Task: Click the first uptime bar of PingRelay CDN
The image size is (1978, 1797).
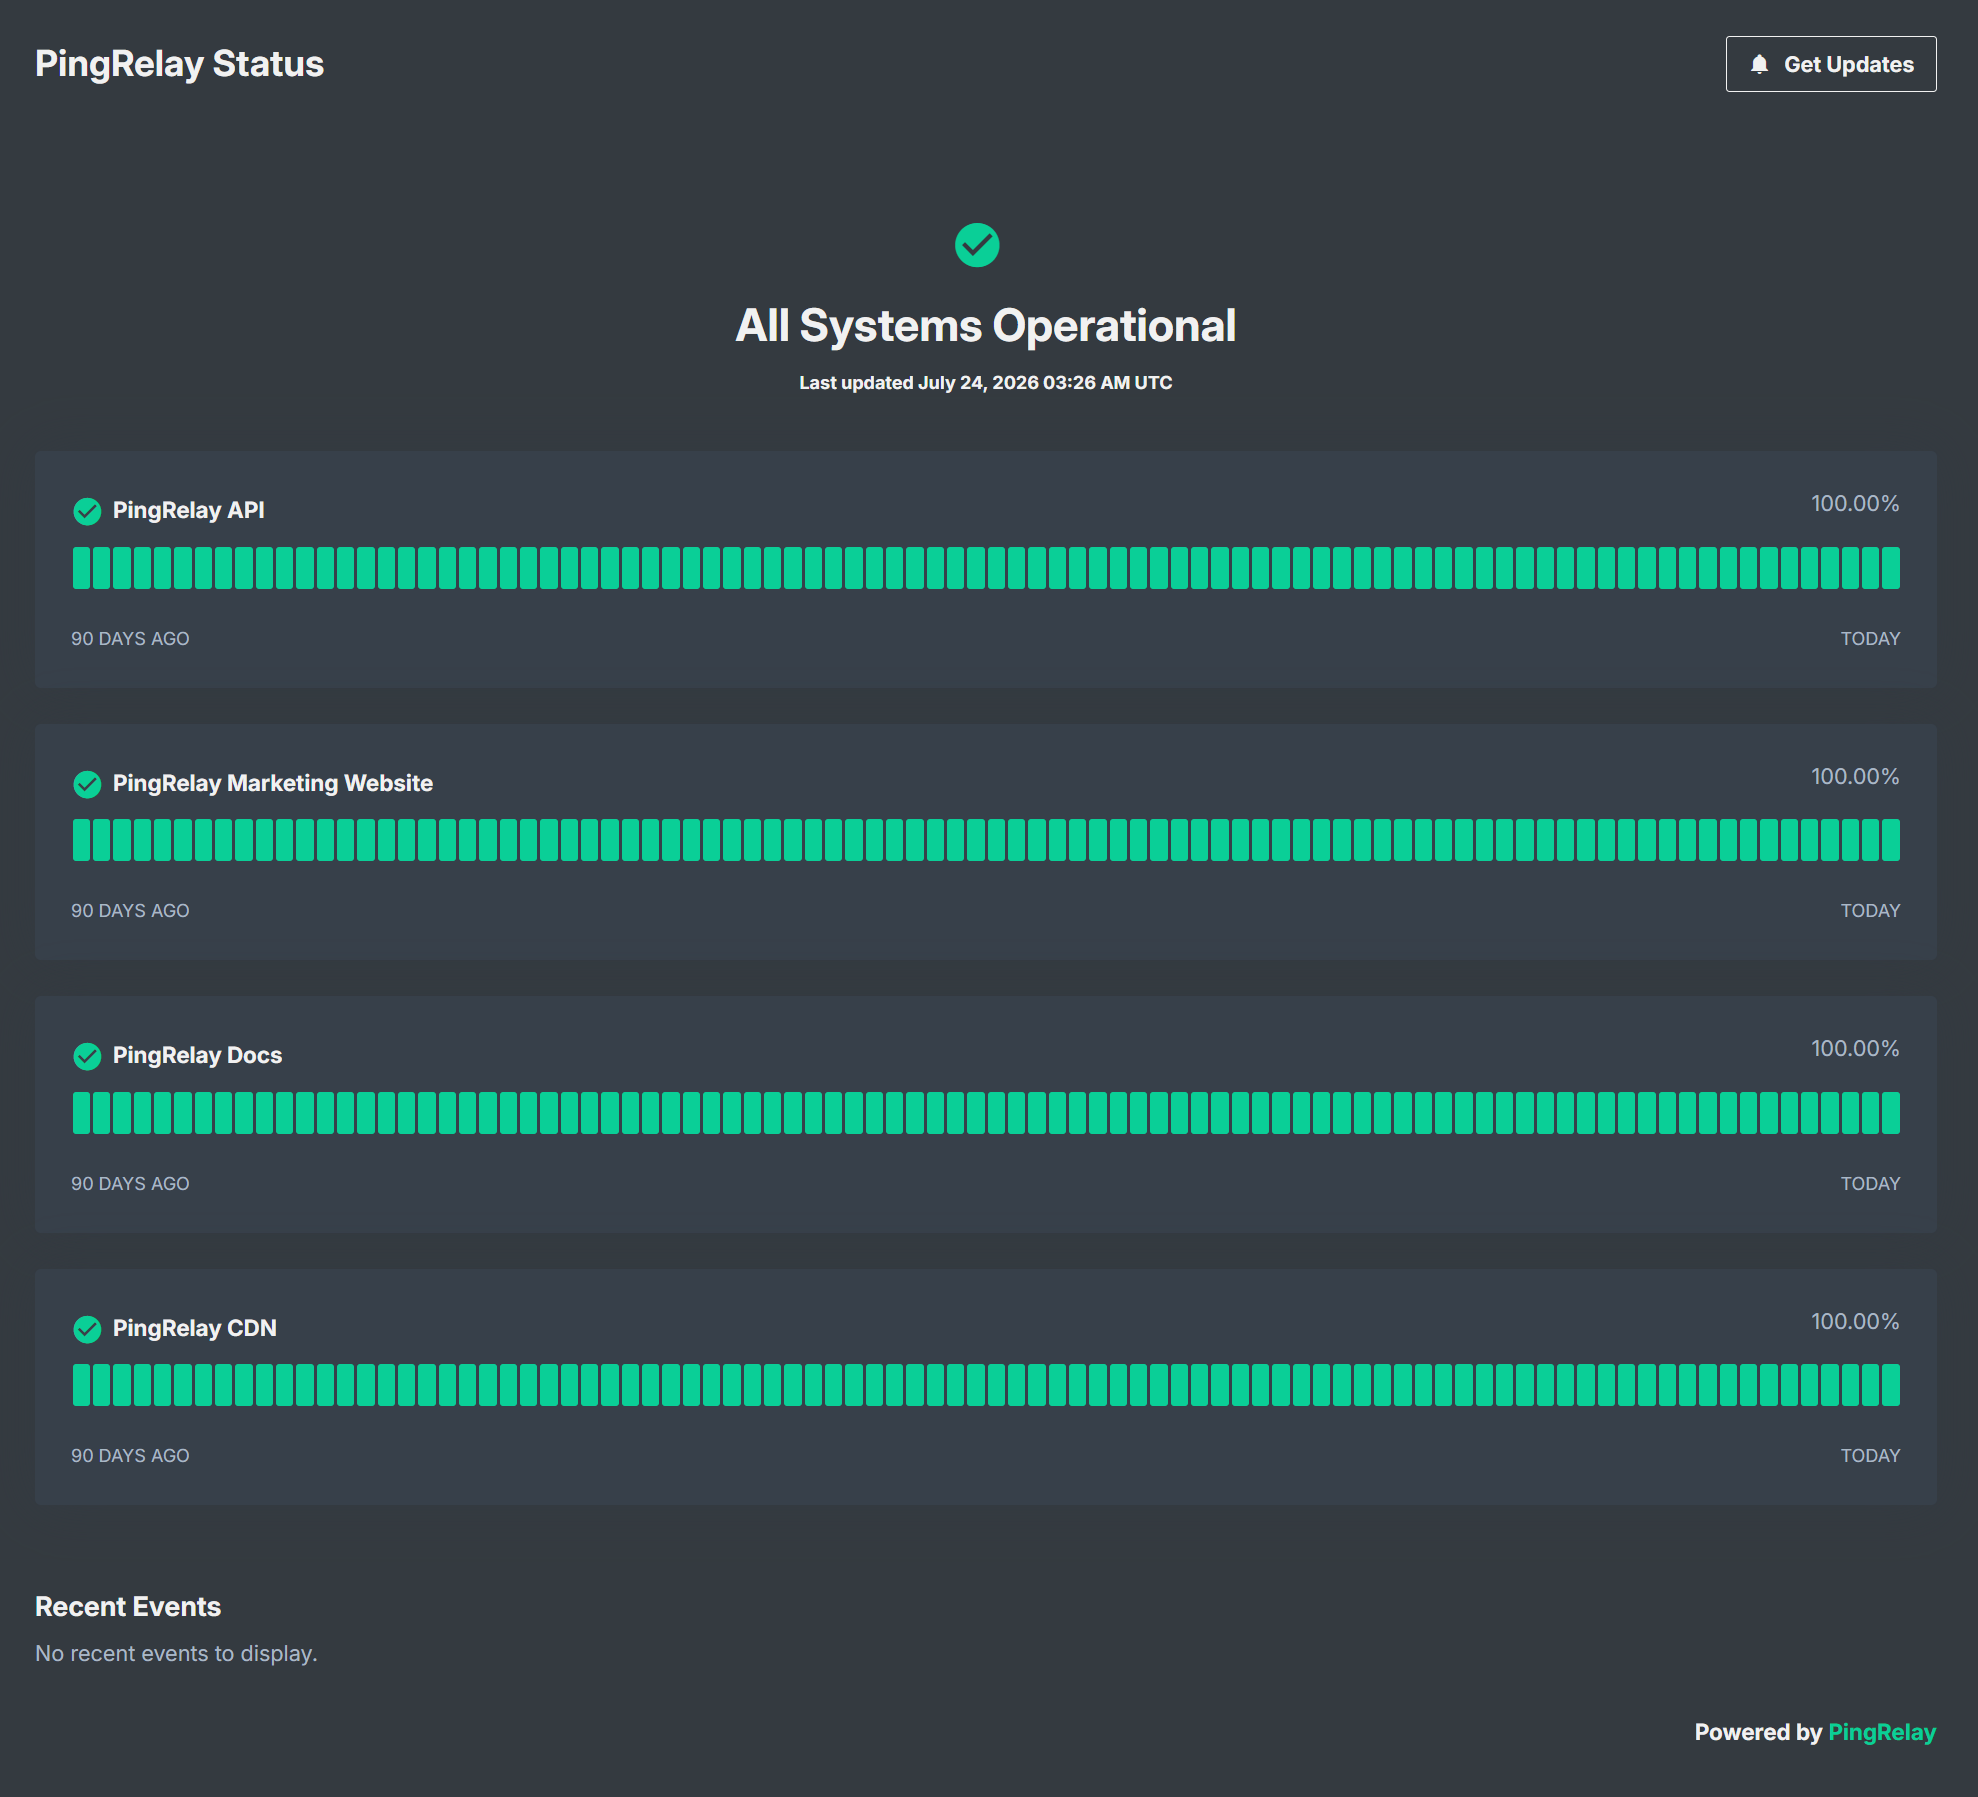Action: coord(81,1385)
